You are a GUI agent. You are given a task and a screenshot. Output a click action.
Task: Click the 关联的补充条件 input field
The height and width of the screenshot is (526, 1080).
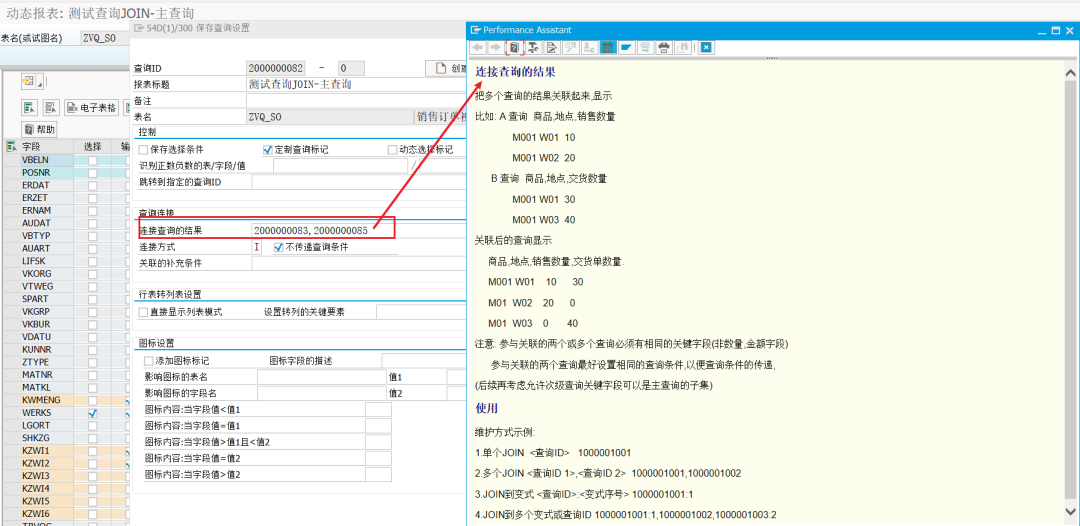click(x=360, y=264)
